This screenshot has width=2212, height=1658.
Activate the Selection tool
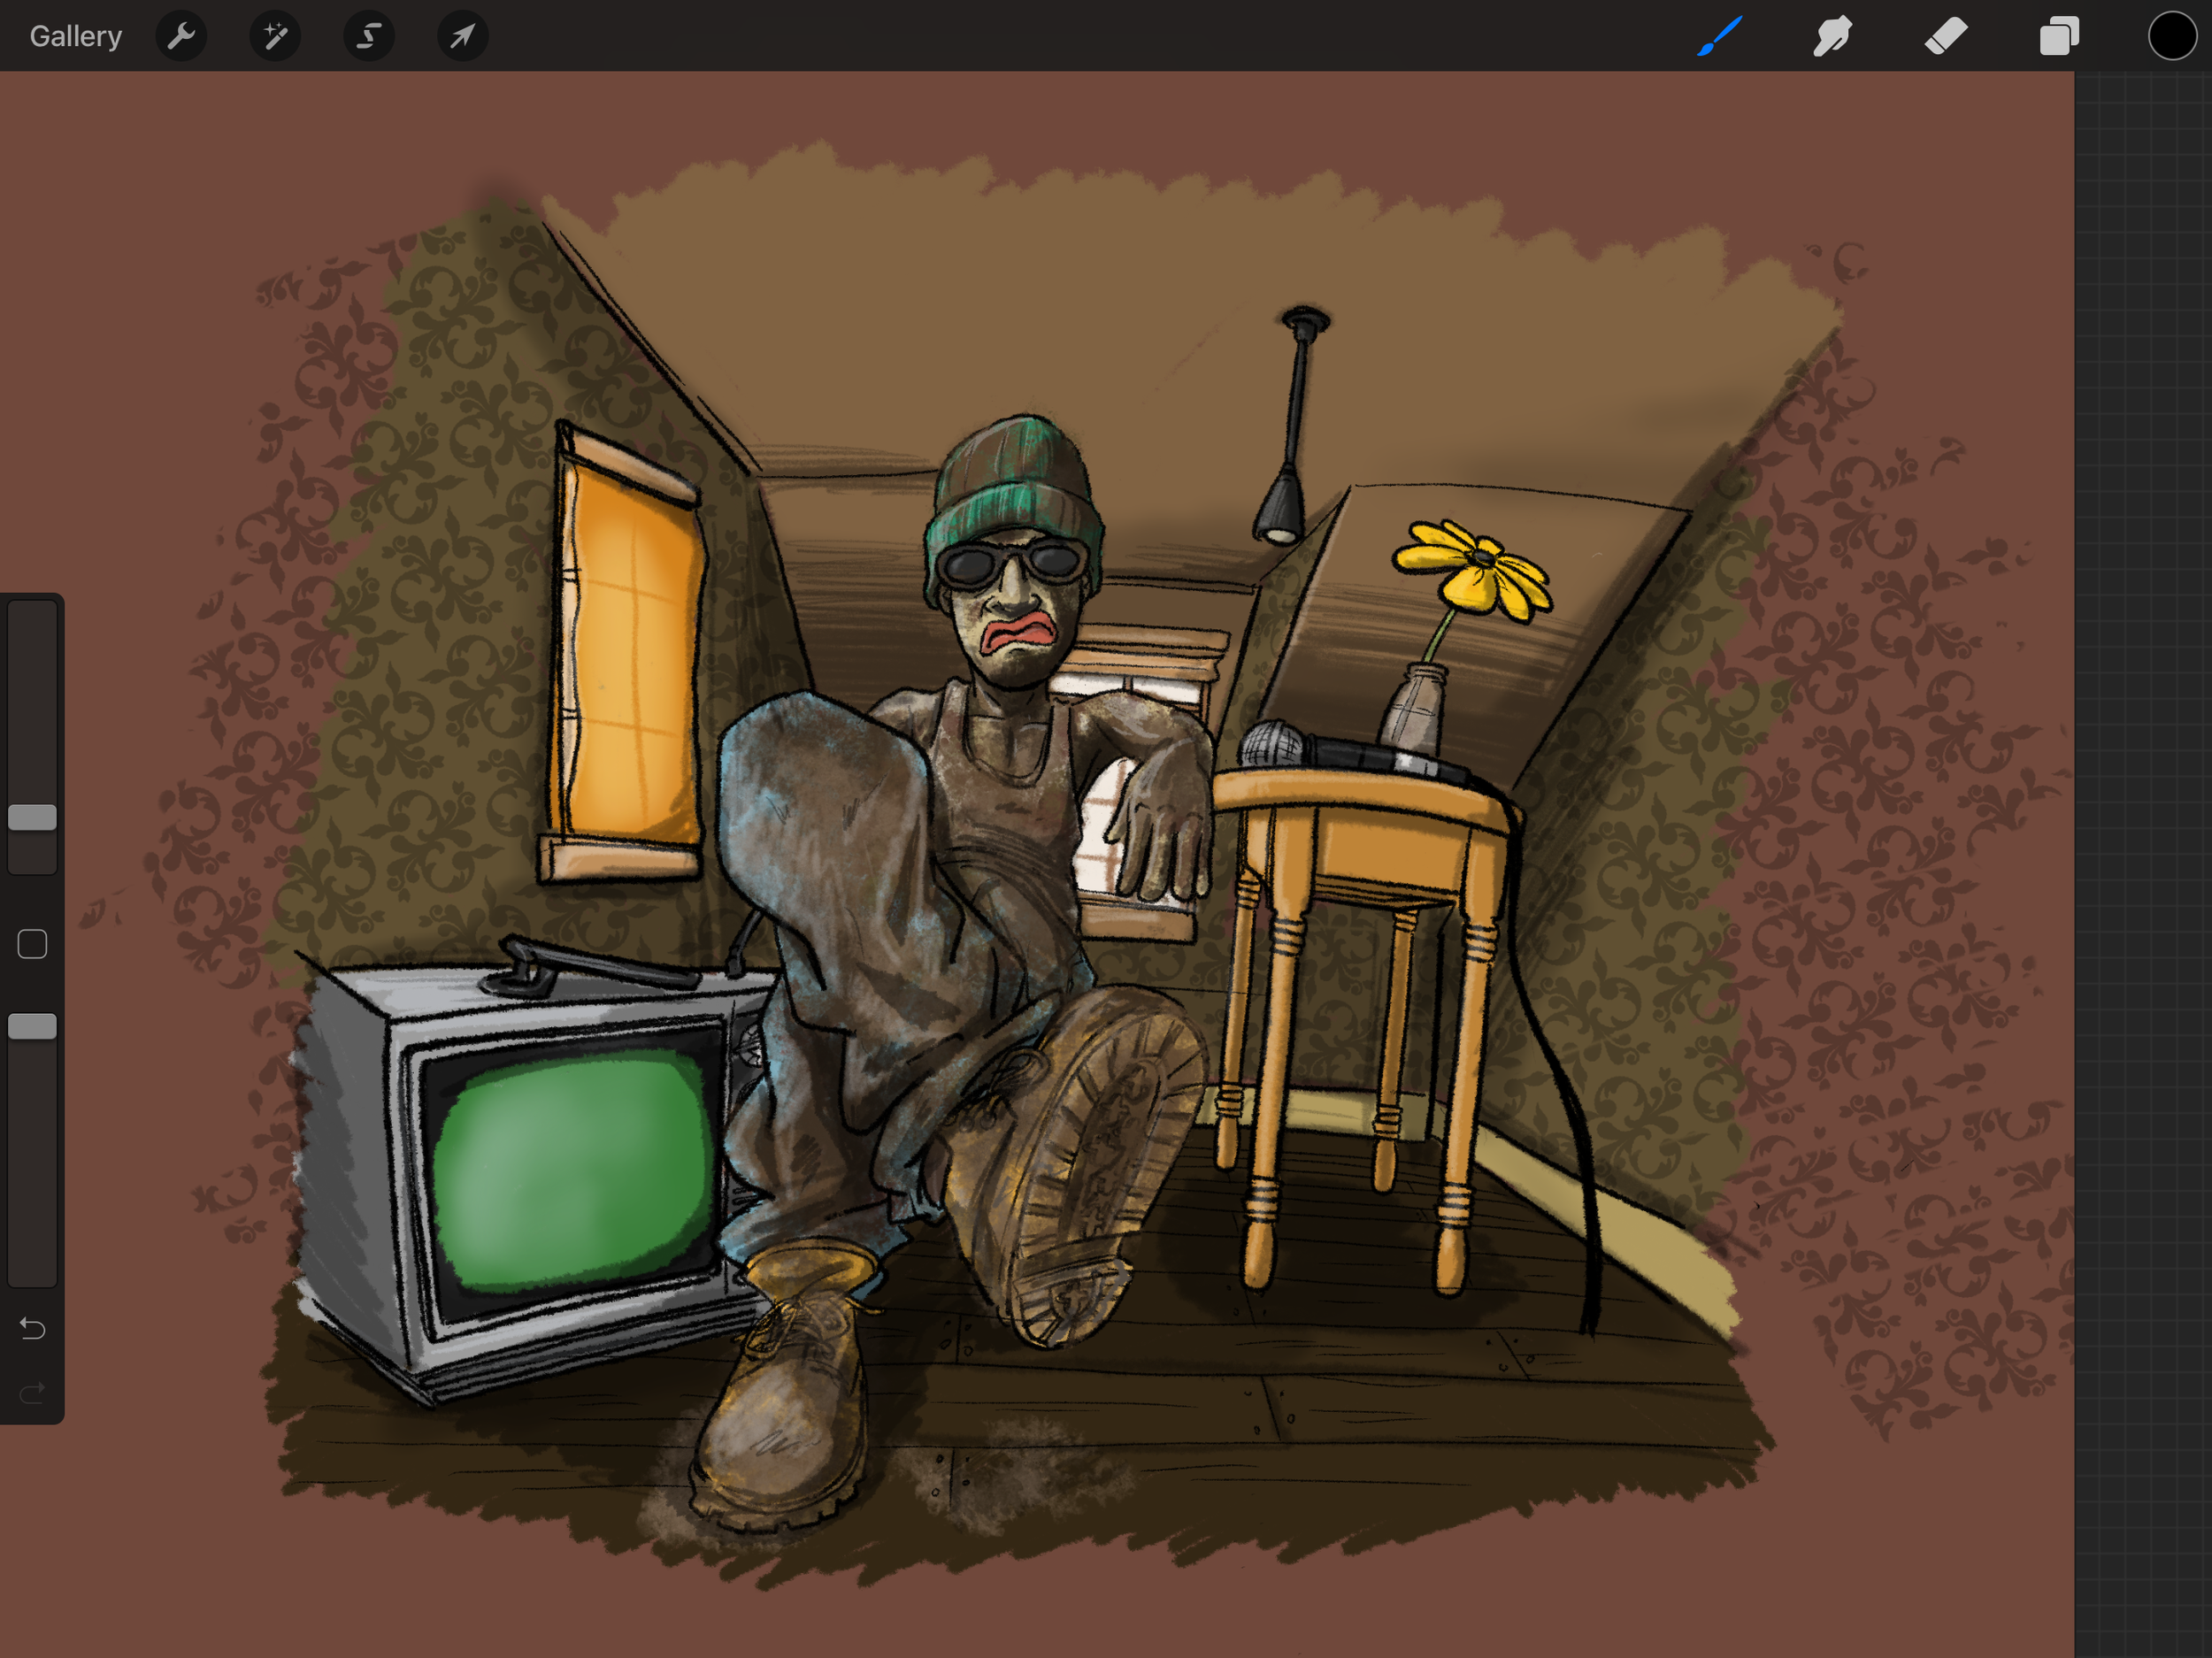click(369, 37)
